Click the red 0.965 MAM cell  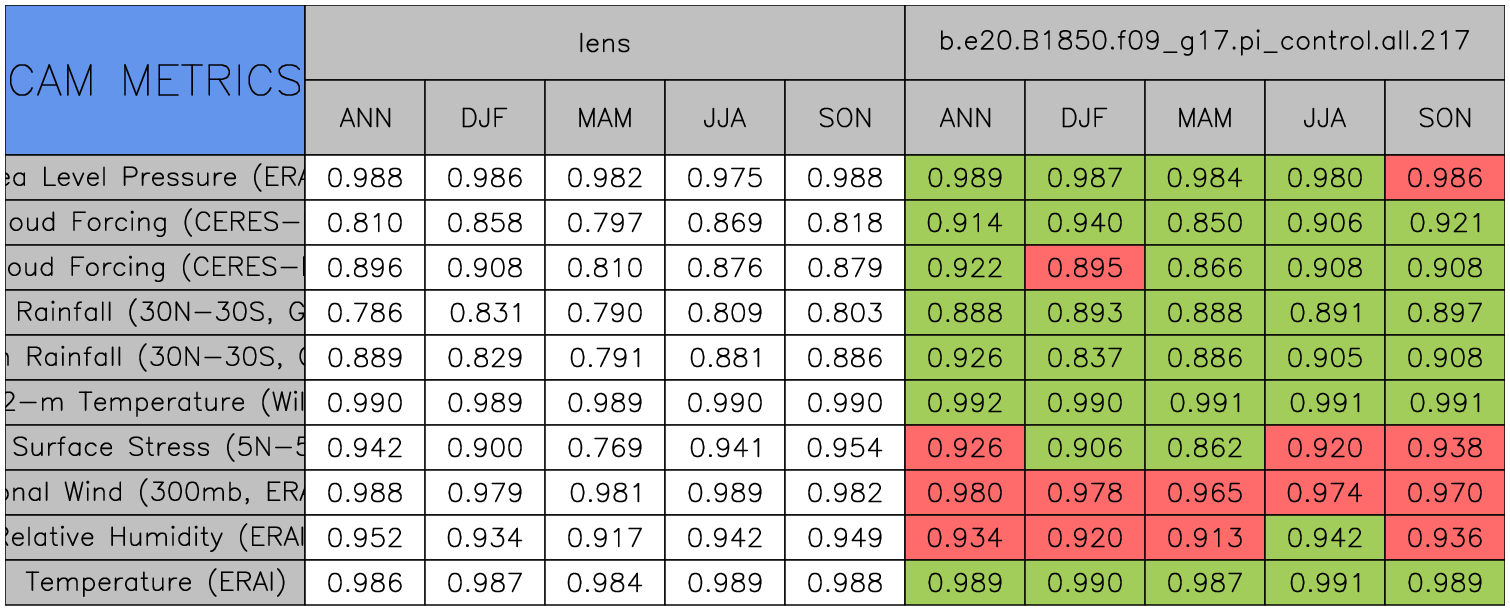(1204, 492)
